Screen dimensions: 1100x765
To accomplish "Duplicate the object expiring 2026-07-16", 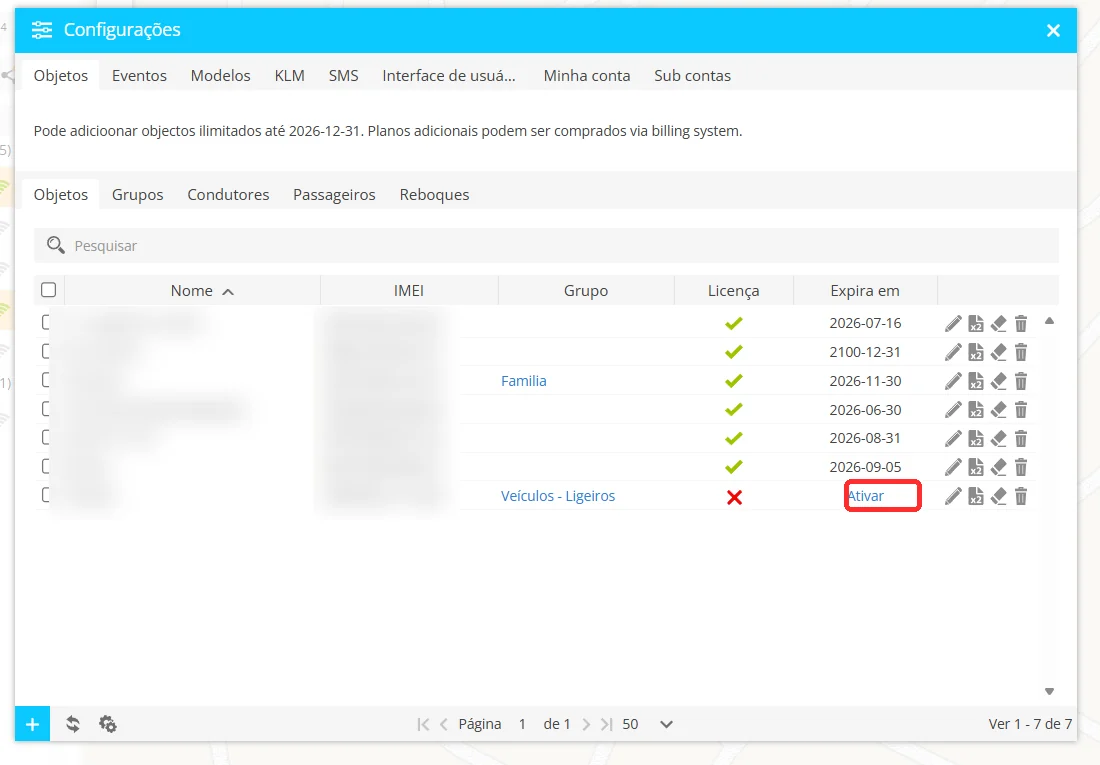I will 976,324.
